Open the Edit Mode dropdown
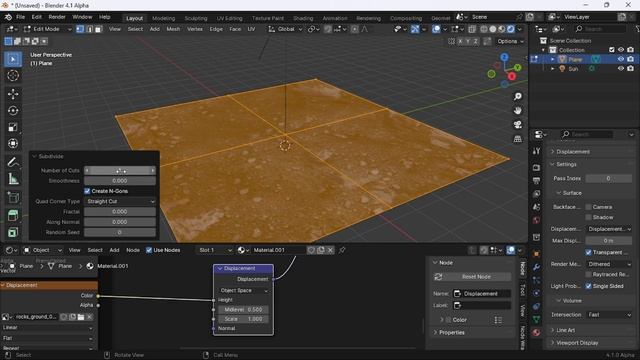The height and width of the screenshot is (360, 640). 47,29
